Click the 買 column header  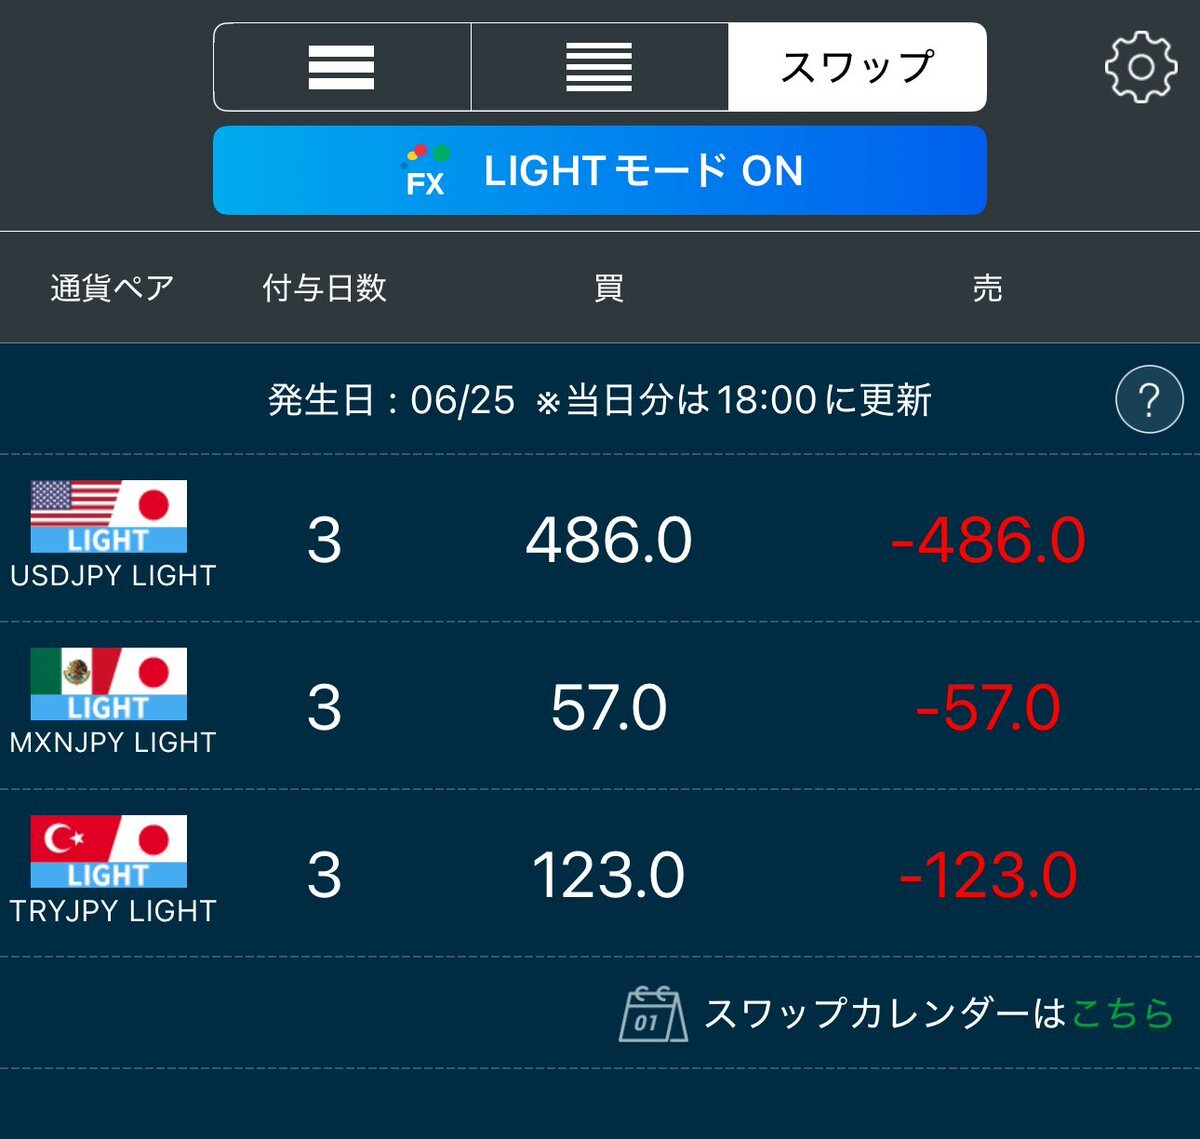point(609,288)
